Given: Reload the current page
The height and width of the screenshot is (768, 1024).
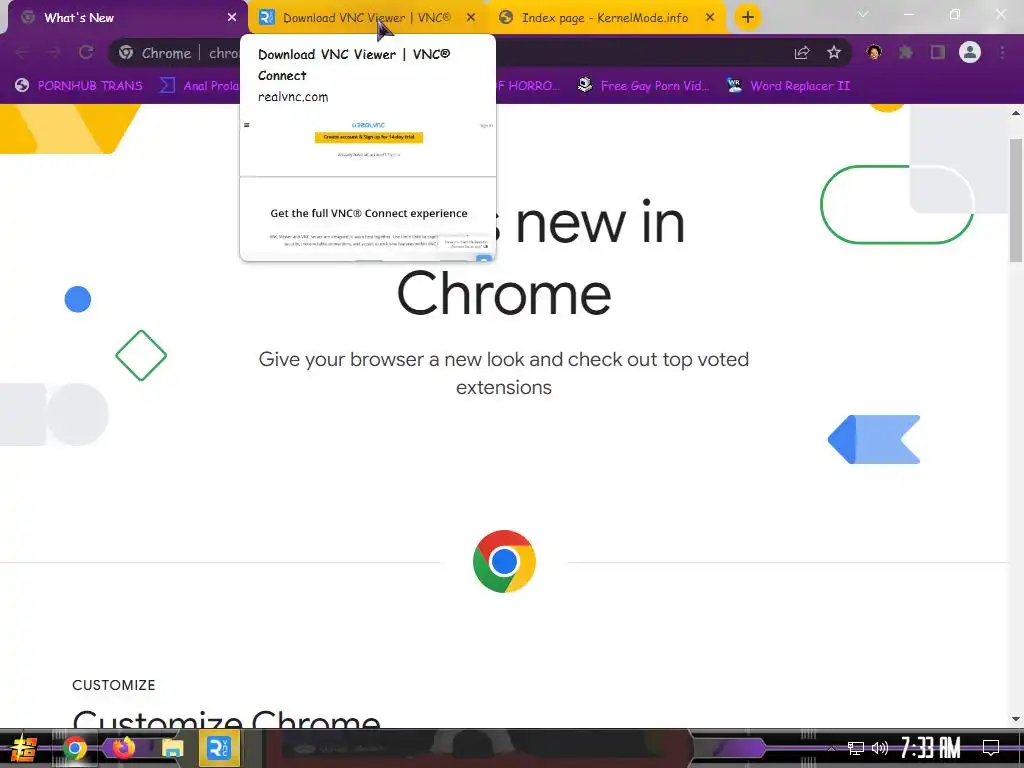Looking at the screenshot, I should pyautogui.click(x=86, y=53).
